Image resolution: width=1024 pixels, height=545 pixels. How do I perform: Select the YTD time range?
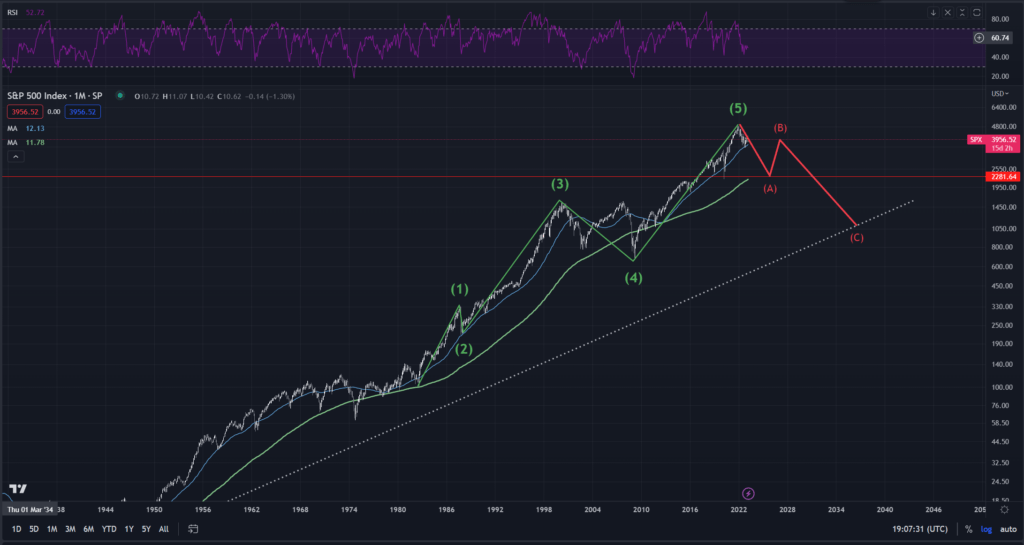click(x=109, y=529)
